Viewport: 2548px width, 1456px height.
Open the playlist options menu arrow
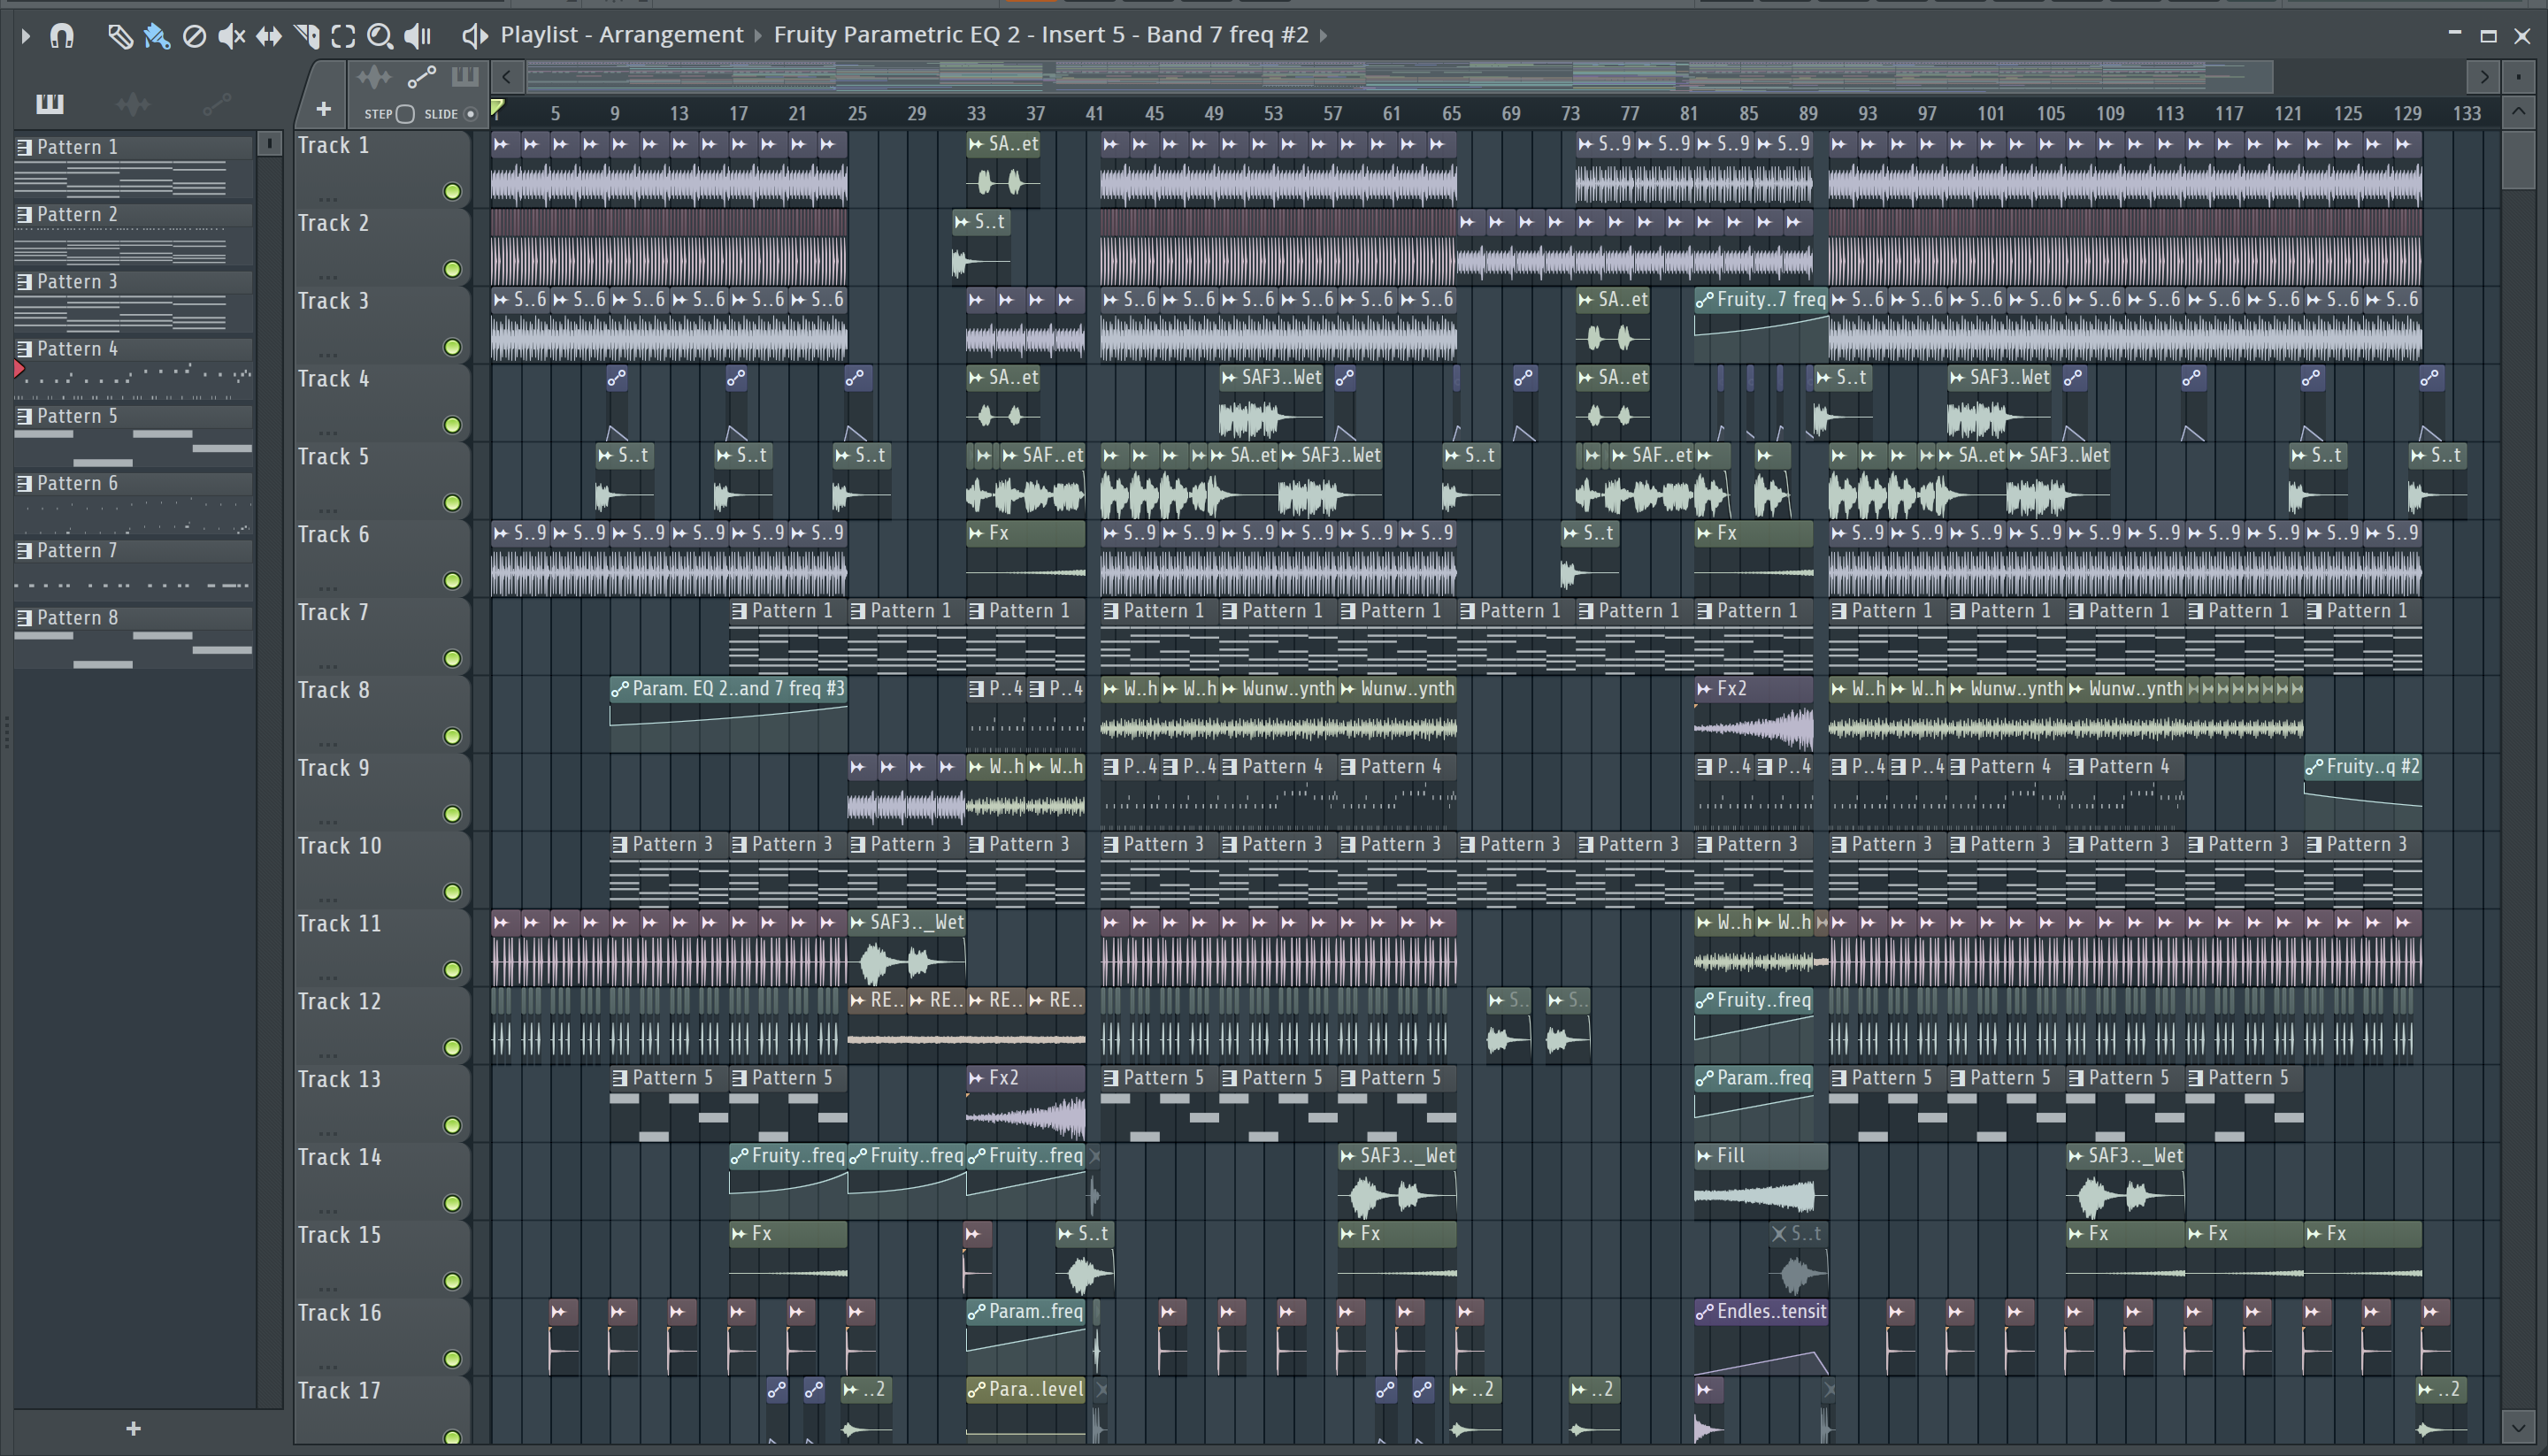(x=26, y=36)
